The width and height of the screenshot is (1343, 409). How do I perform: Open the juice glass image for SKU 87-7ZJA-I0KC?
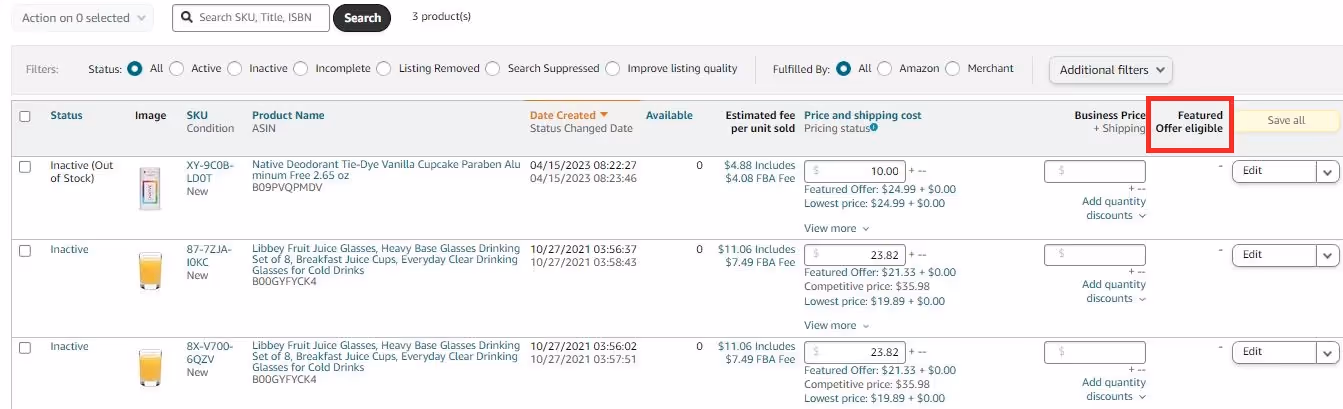pyautogui.click(x=150, y=270)
